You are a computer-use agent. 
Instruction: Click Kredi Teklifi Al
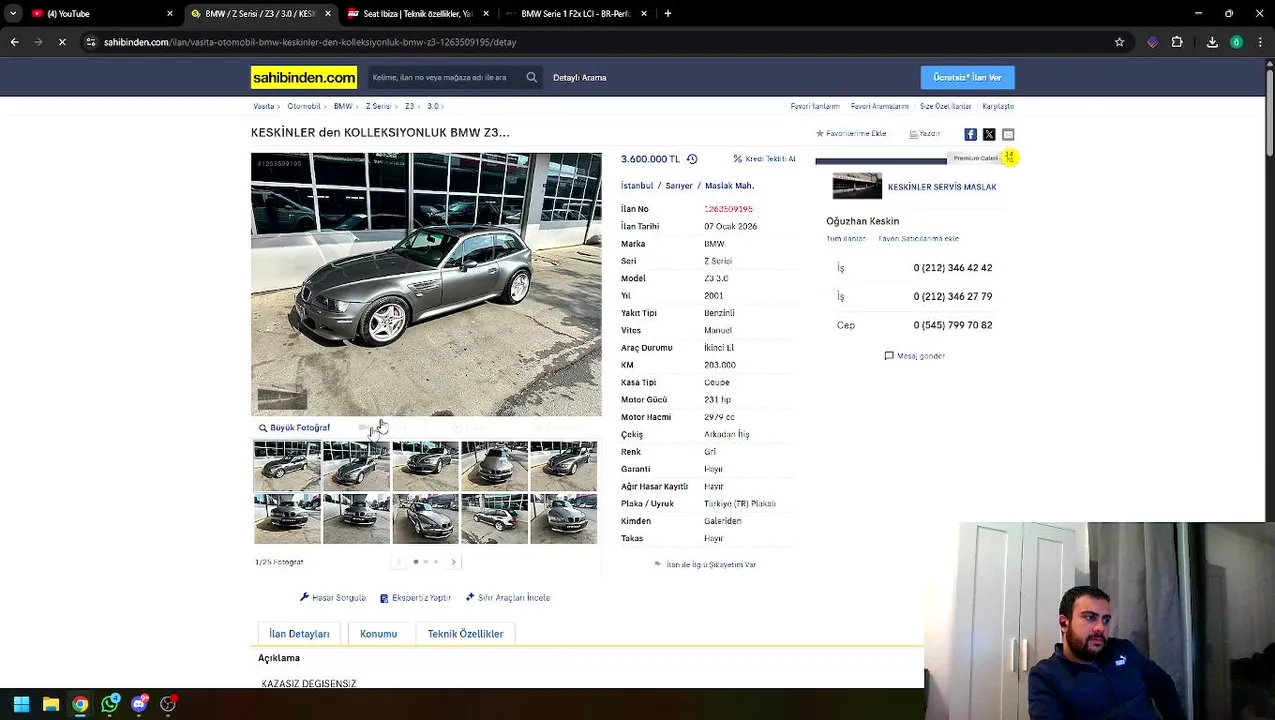(x=765, y=159)
